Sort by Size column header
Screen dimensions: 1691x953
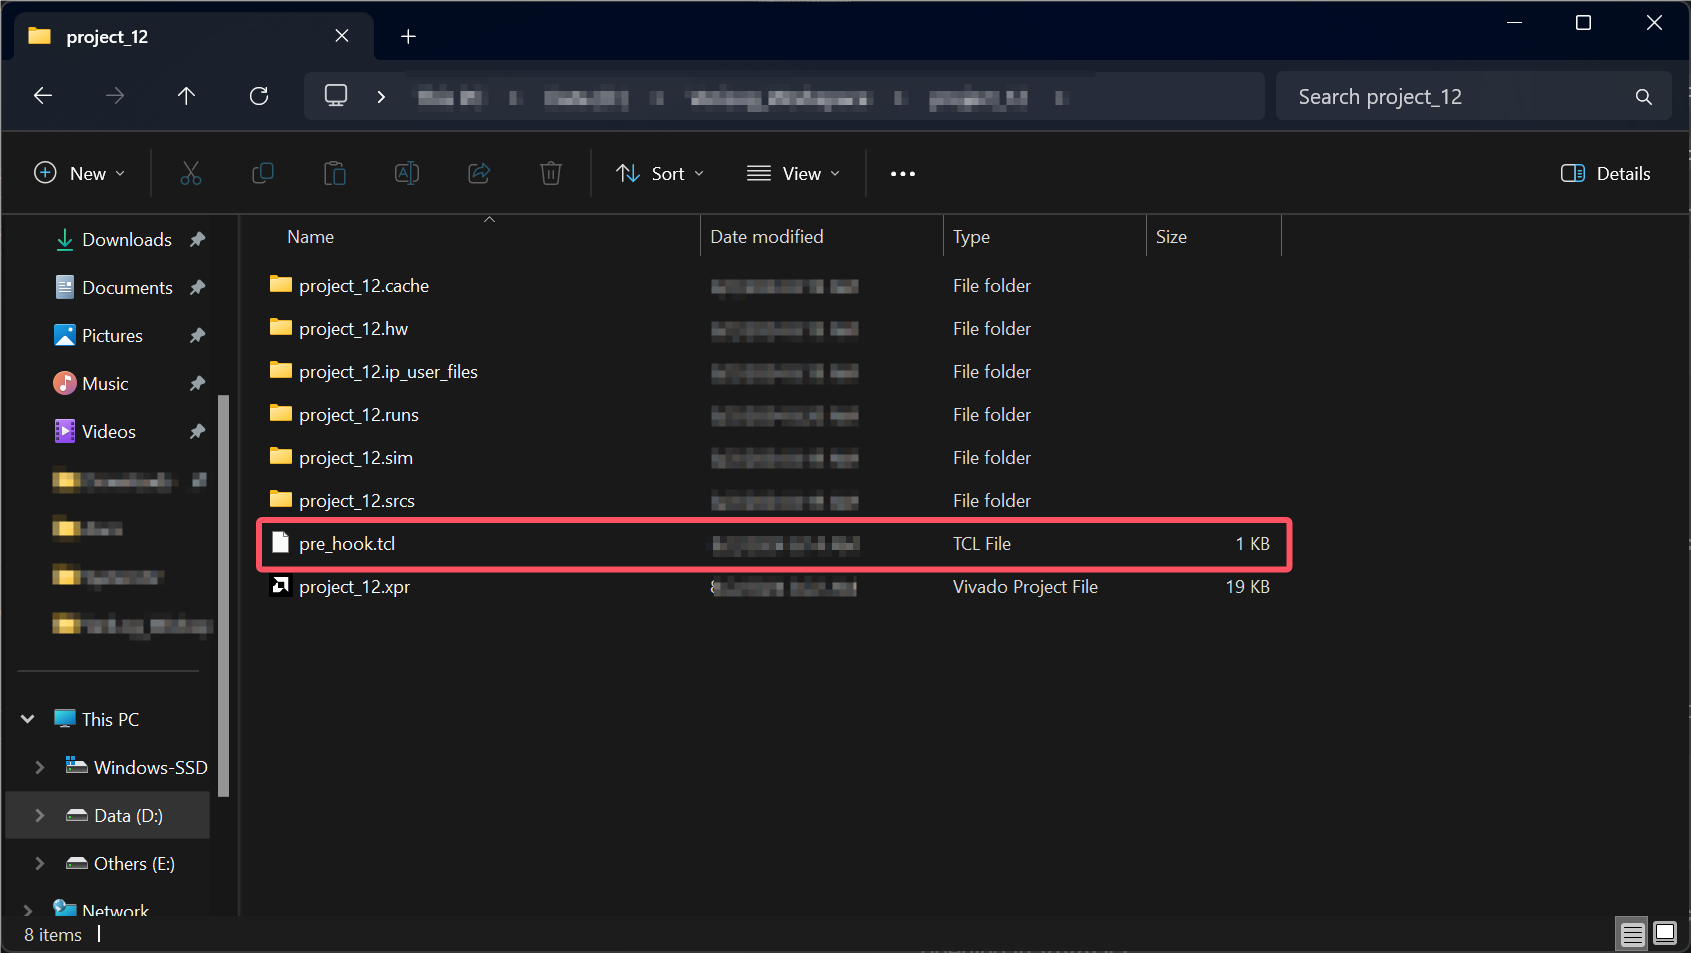[1171, 237]
